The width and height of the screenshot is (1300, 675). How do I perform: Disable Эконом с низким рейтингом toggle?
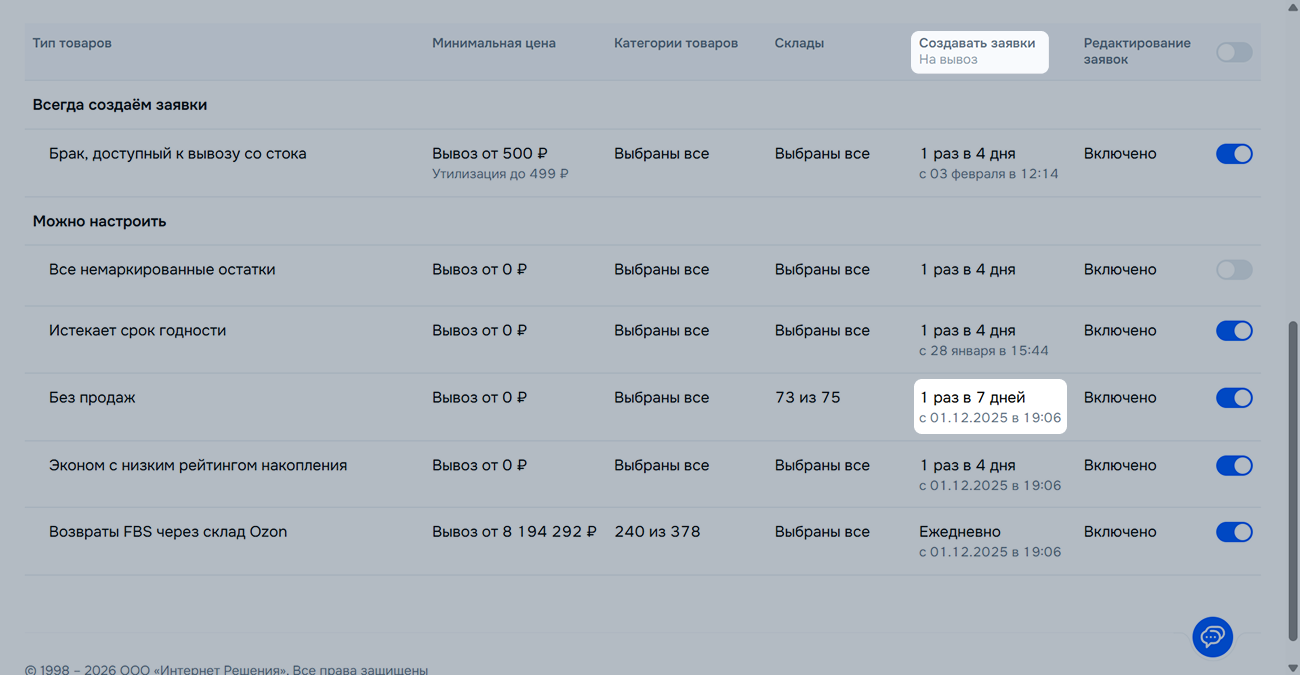(x=1234, y=465)
